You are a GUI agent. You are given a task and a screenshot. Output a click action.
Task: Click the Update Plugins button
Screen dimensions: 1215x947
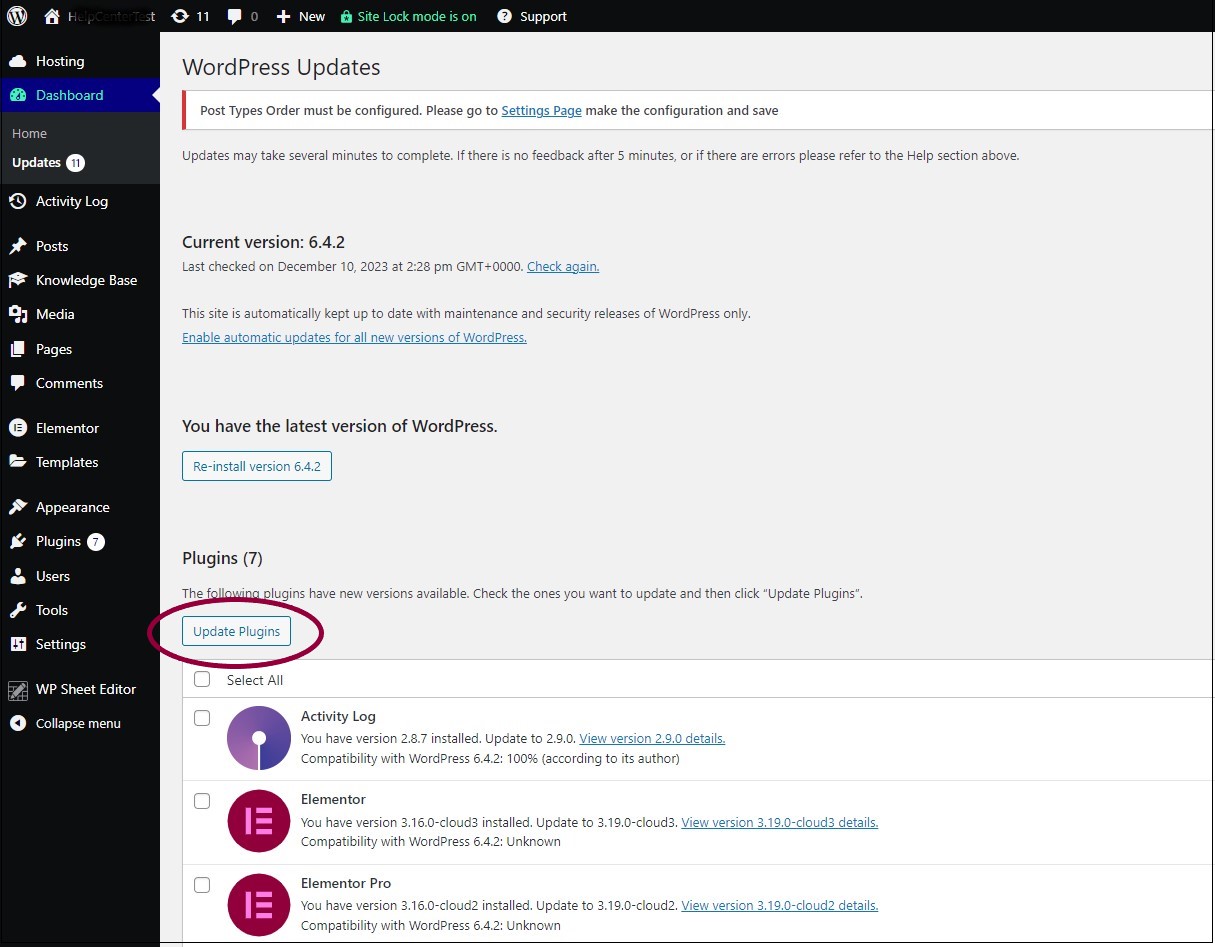(x=237, y=631)
